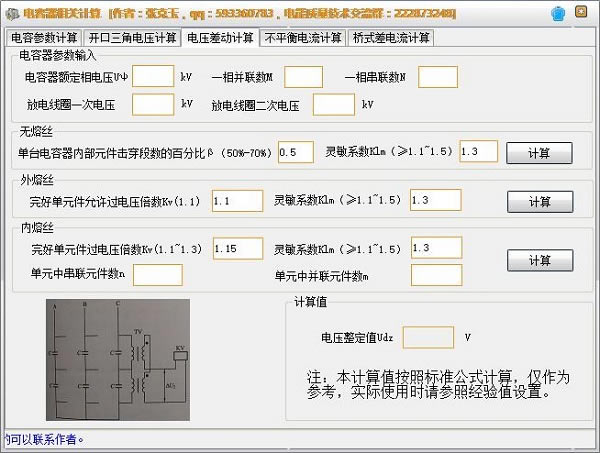Edit the 0.5 breakdown percentage β field
600x453 pixels.
pyautogui.click(x=295, y=152)
